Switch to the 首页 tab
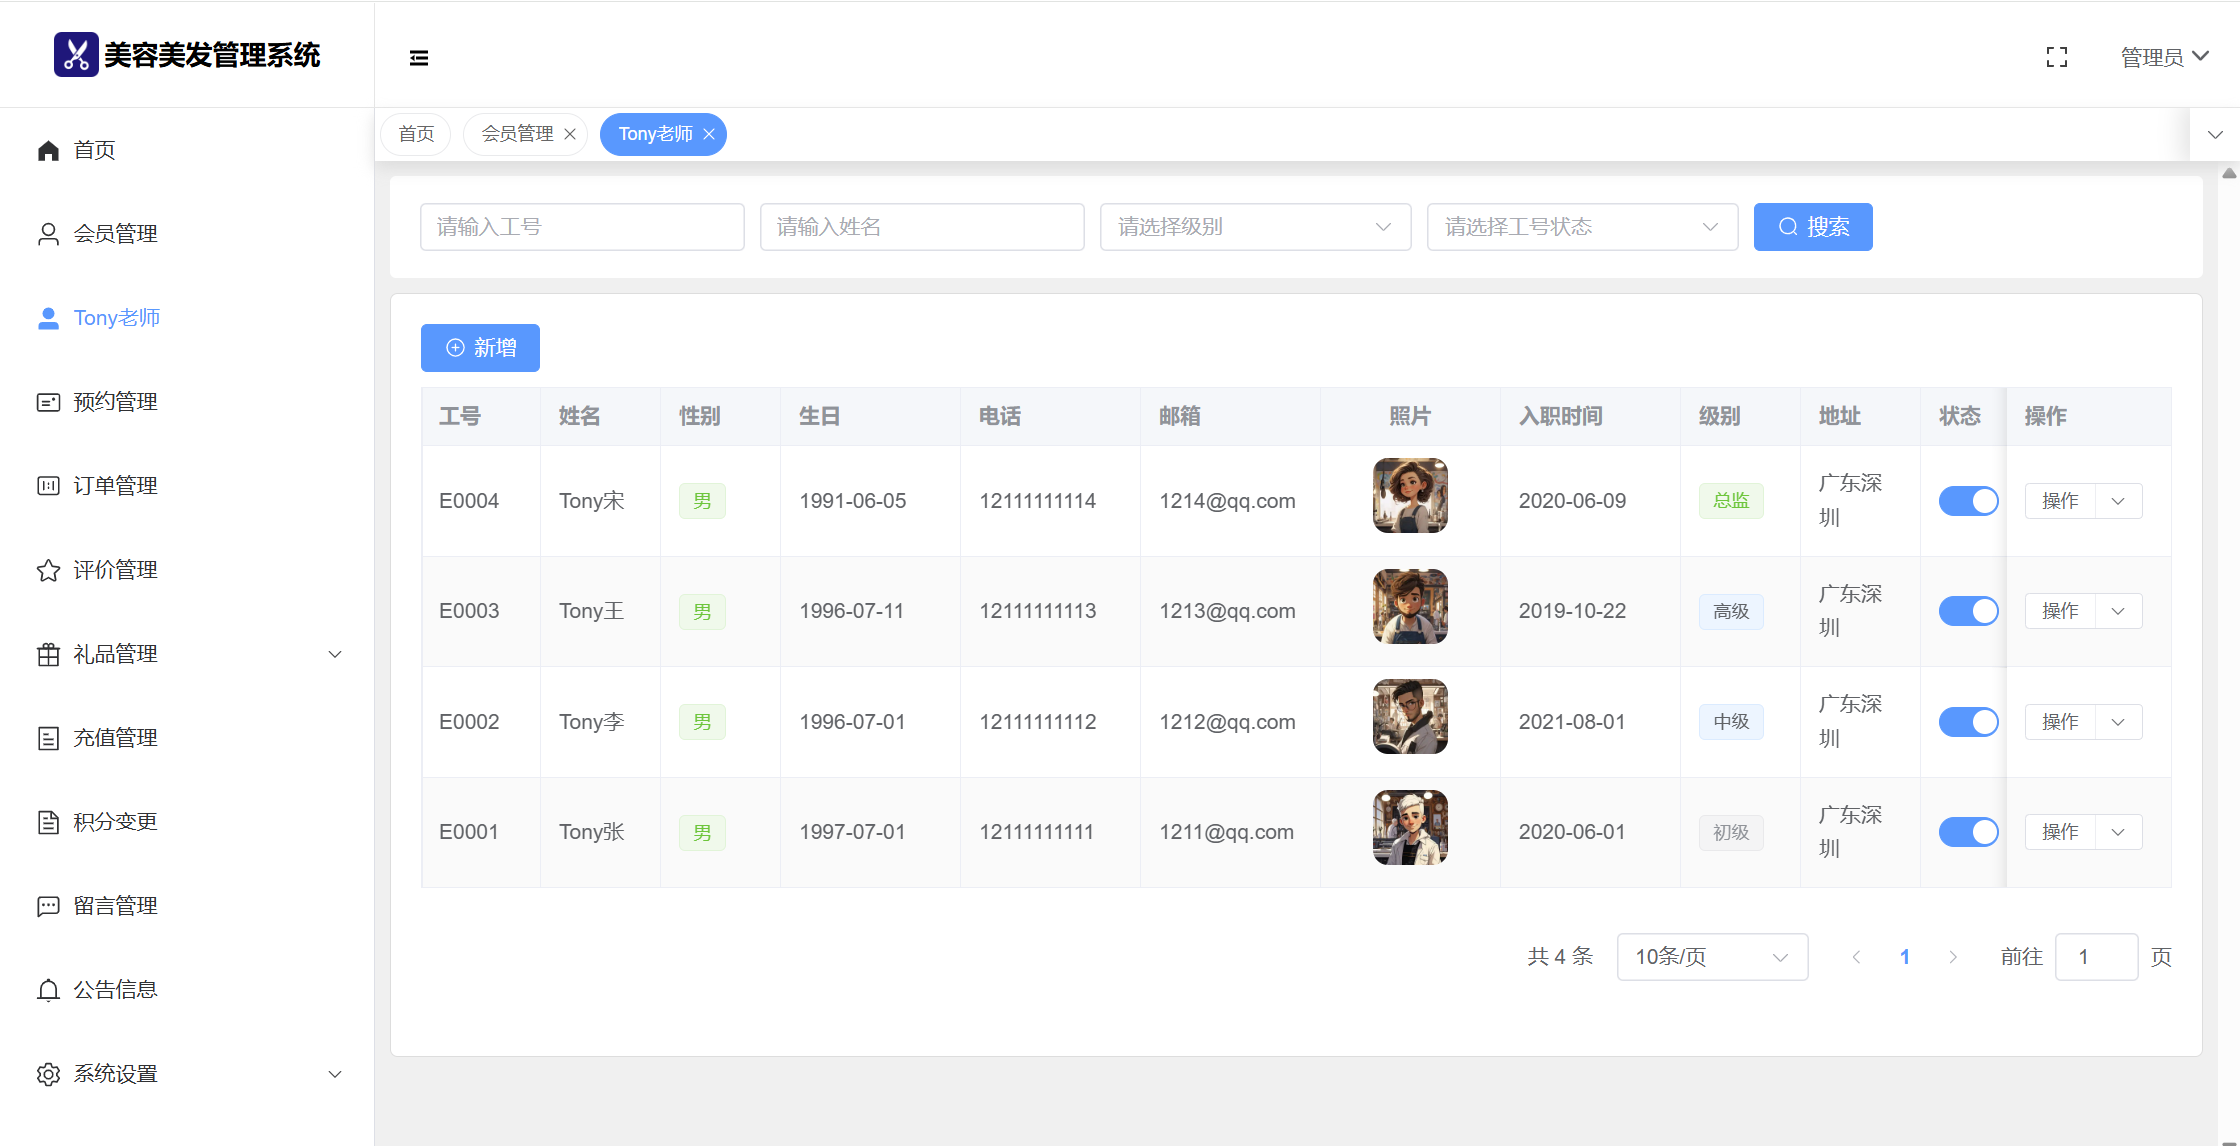2240x1146 pixels. click(416, 134)
